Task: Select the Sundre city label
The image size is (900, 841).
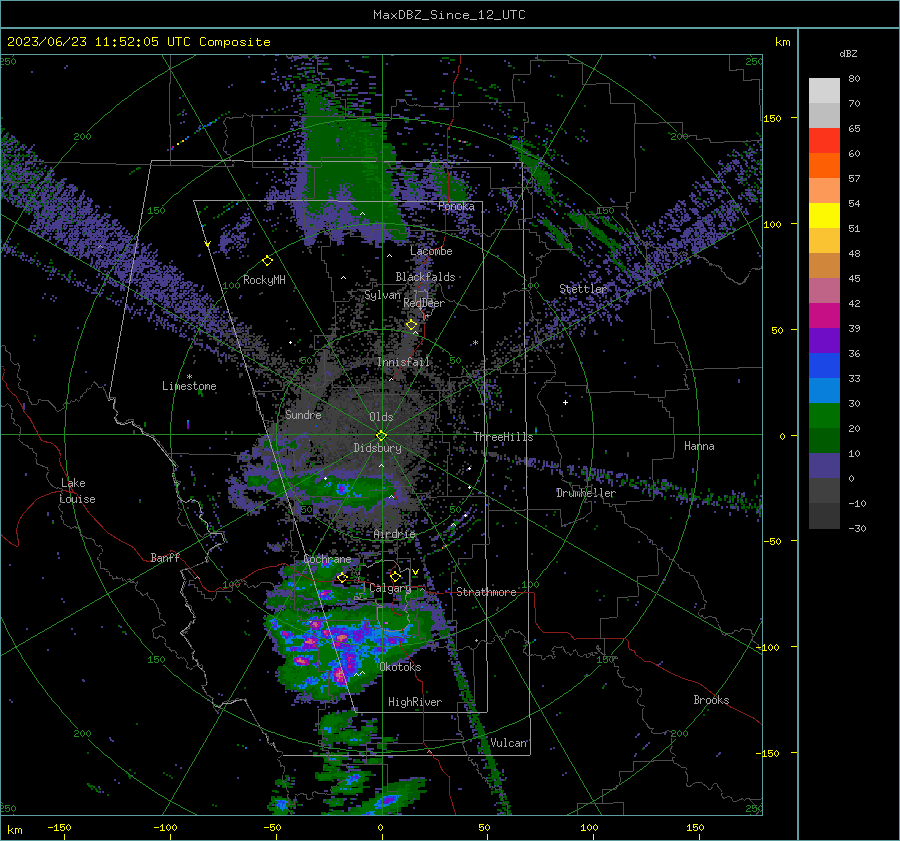Action: pos(303,415)
